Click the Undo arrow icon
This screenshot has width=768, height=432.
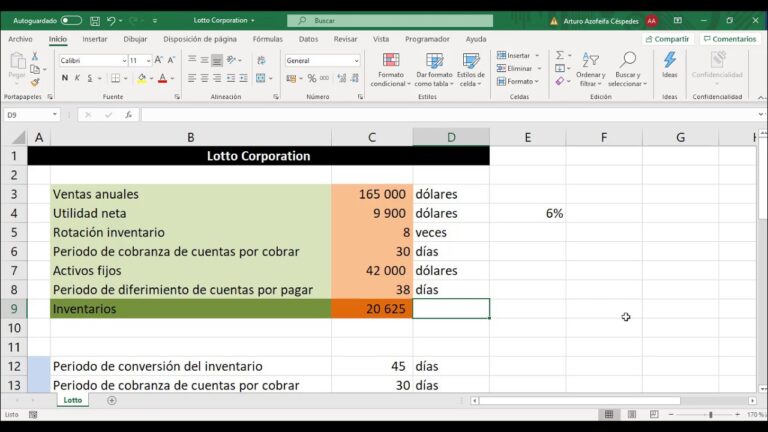111,21
